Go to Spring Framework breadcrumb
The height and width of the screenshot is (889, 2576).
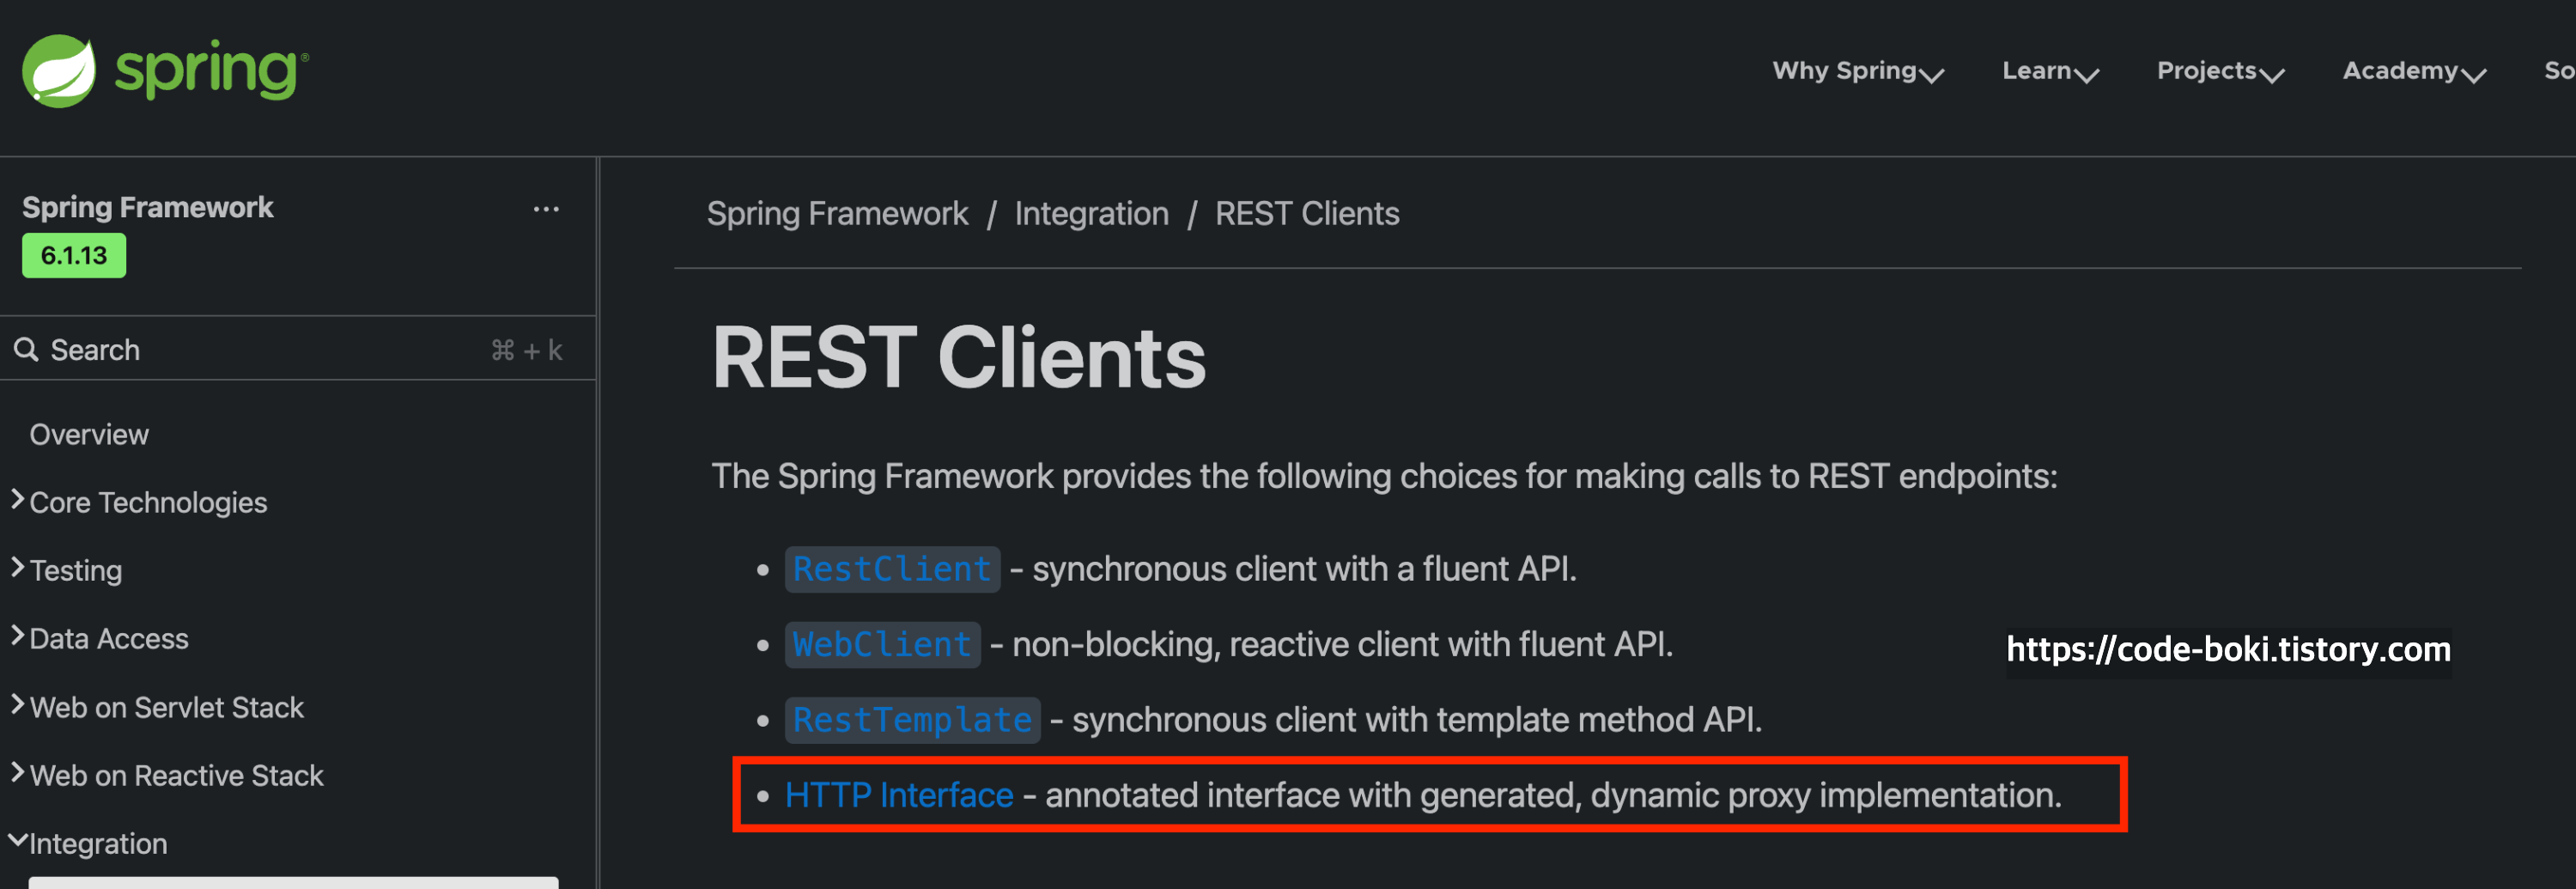[x=837, y=213]
